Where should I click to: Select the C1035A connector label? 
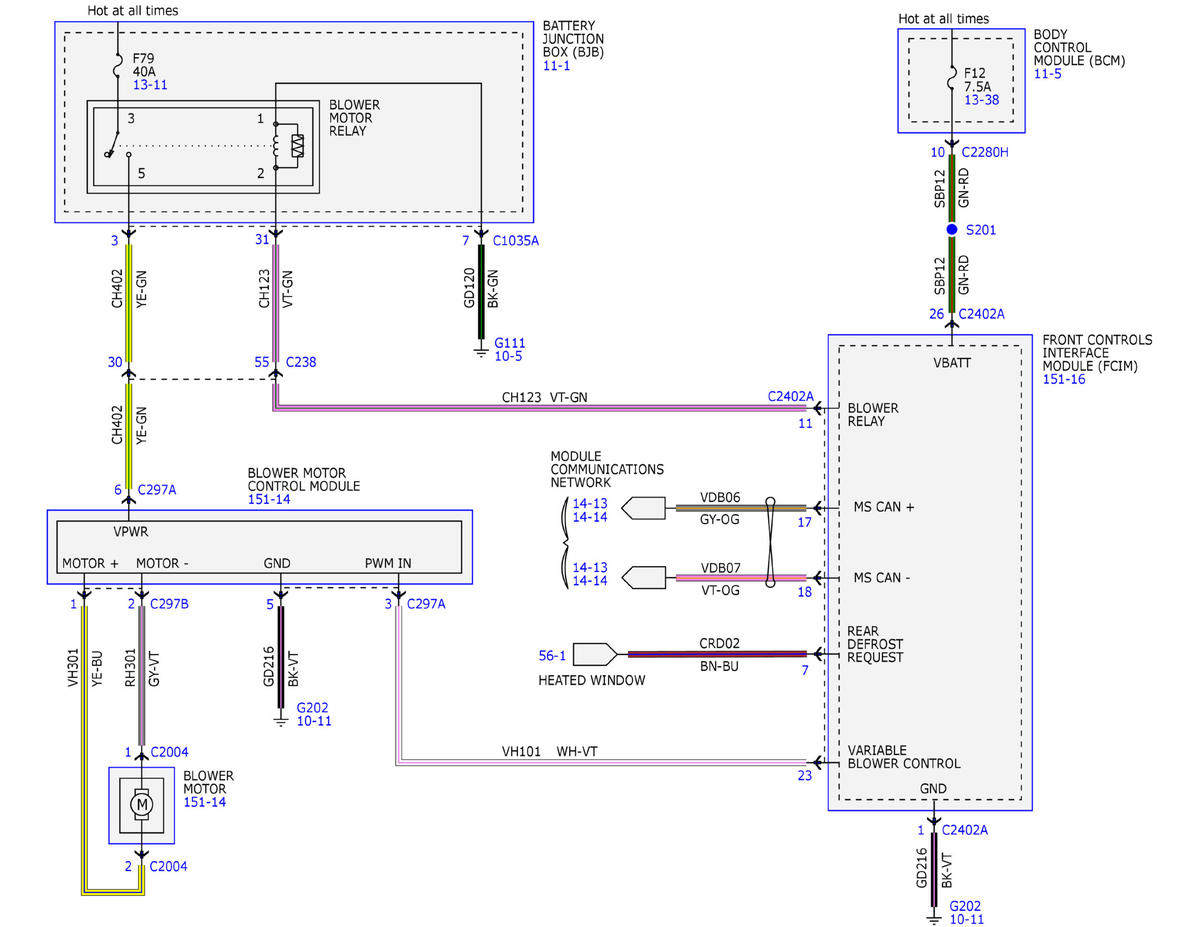pyautogui.click(x=516, y=240)
